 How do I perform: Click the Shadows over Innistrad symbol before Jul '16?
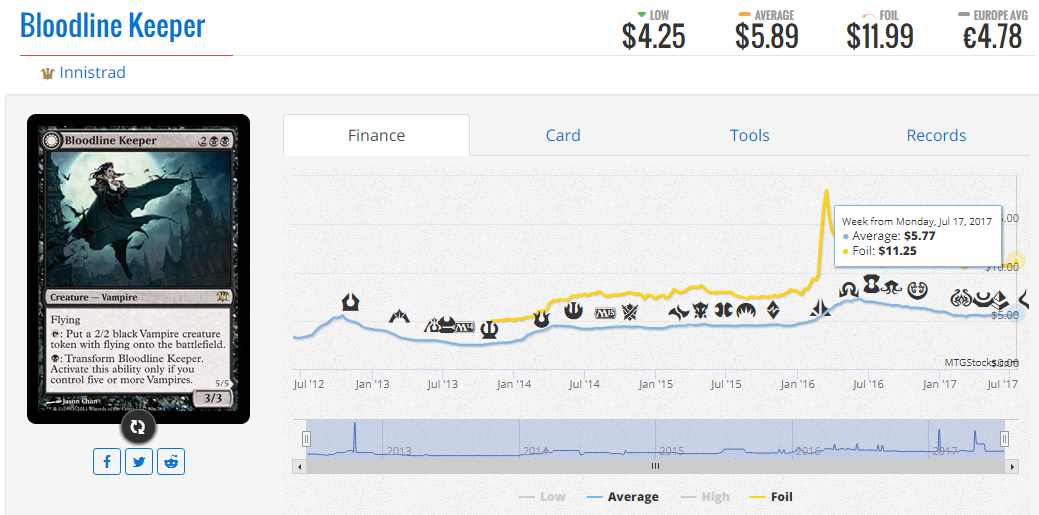(848, 290)
